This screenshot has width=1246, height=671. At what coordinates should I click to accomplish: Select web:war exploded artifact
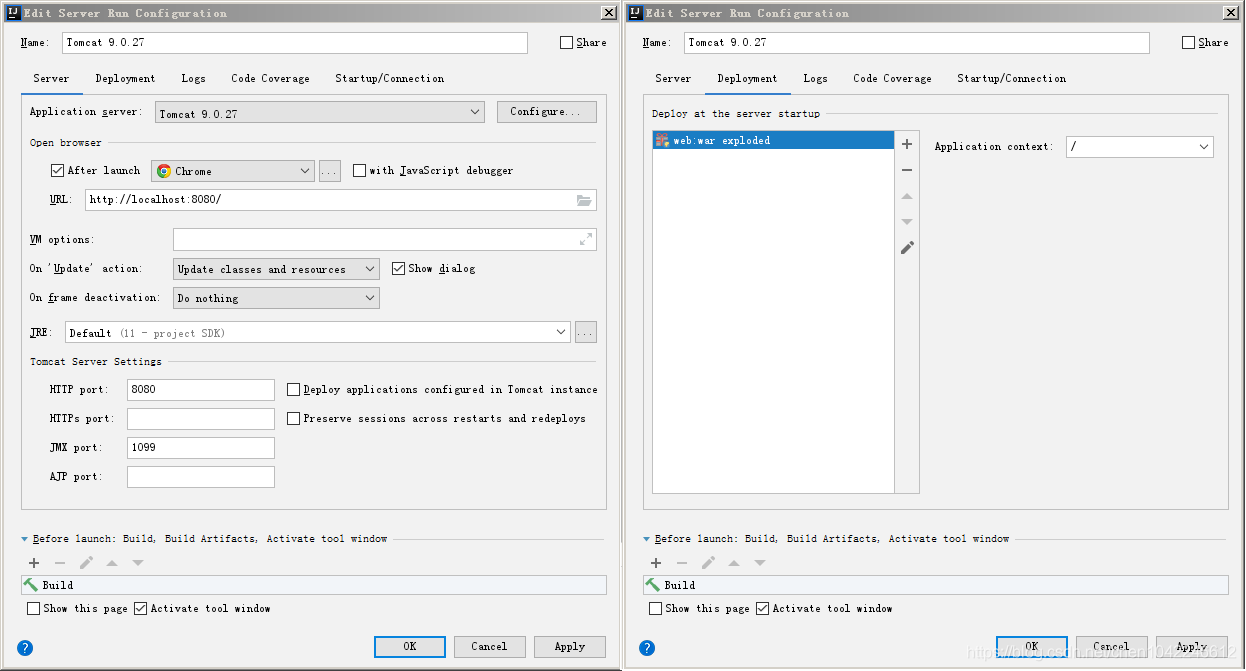(x=773, y=141)
